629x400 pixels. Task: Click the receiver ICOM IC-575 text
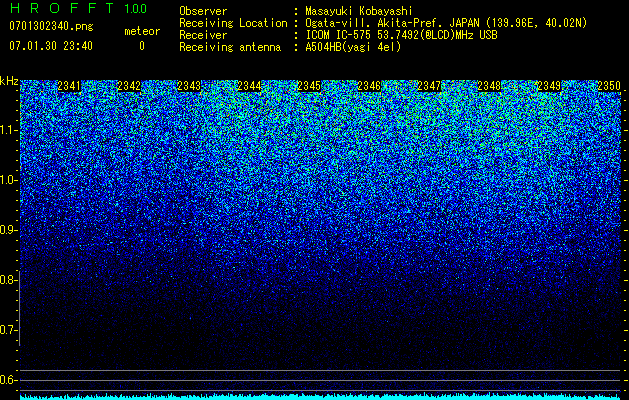[x=401, y=35]
